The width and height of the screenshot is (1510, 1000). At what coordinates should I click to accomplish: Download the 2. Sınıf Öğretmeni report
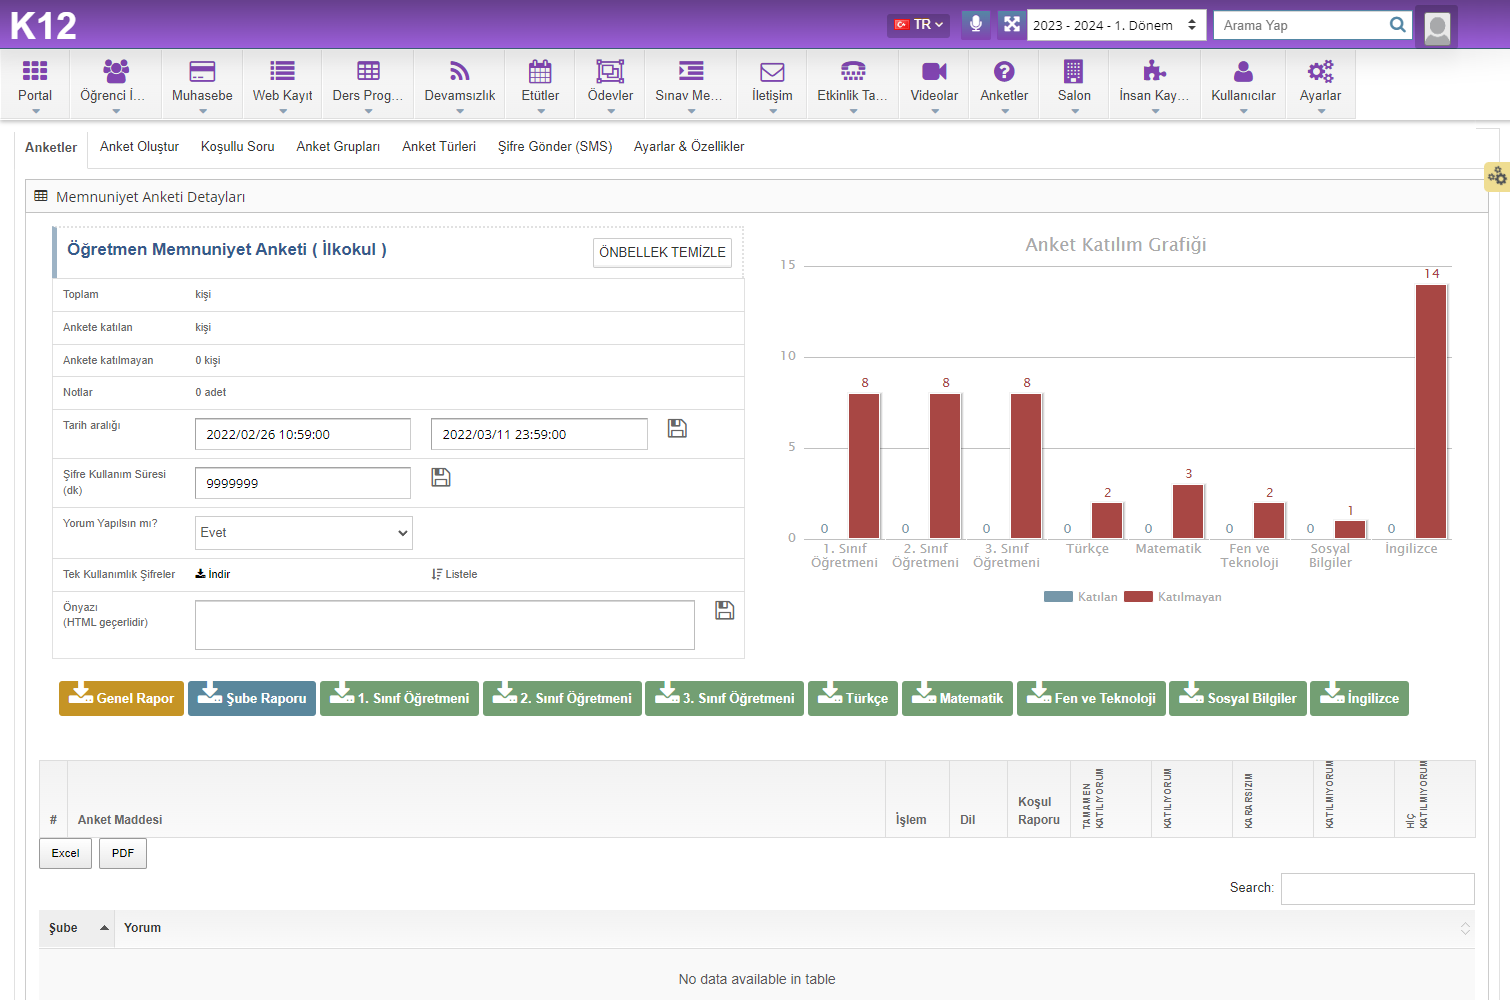562,698
